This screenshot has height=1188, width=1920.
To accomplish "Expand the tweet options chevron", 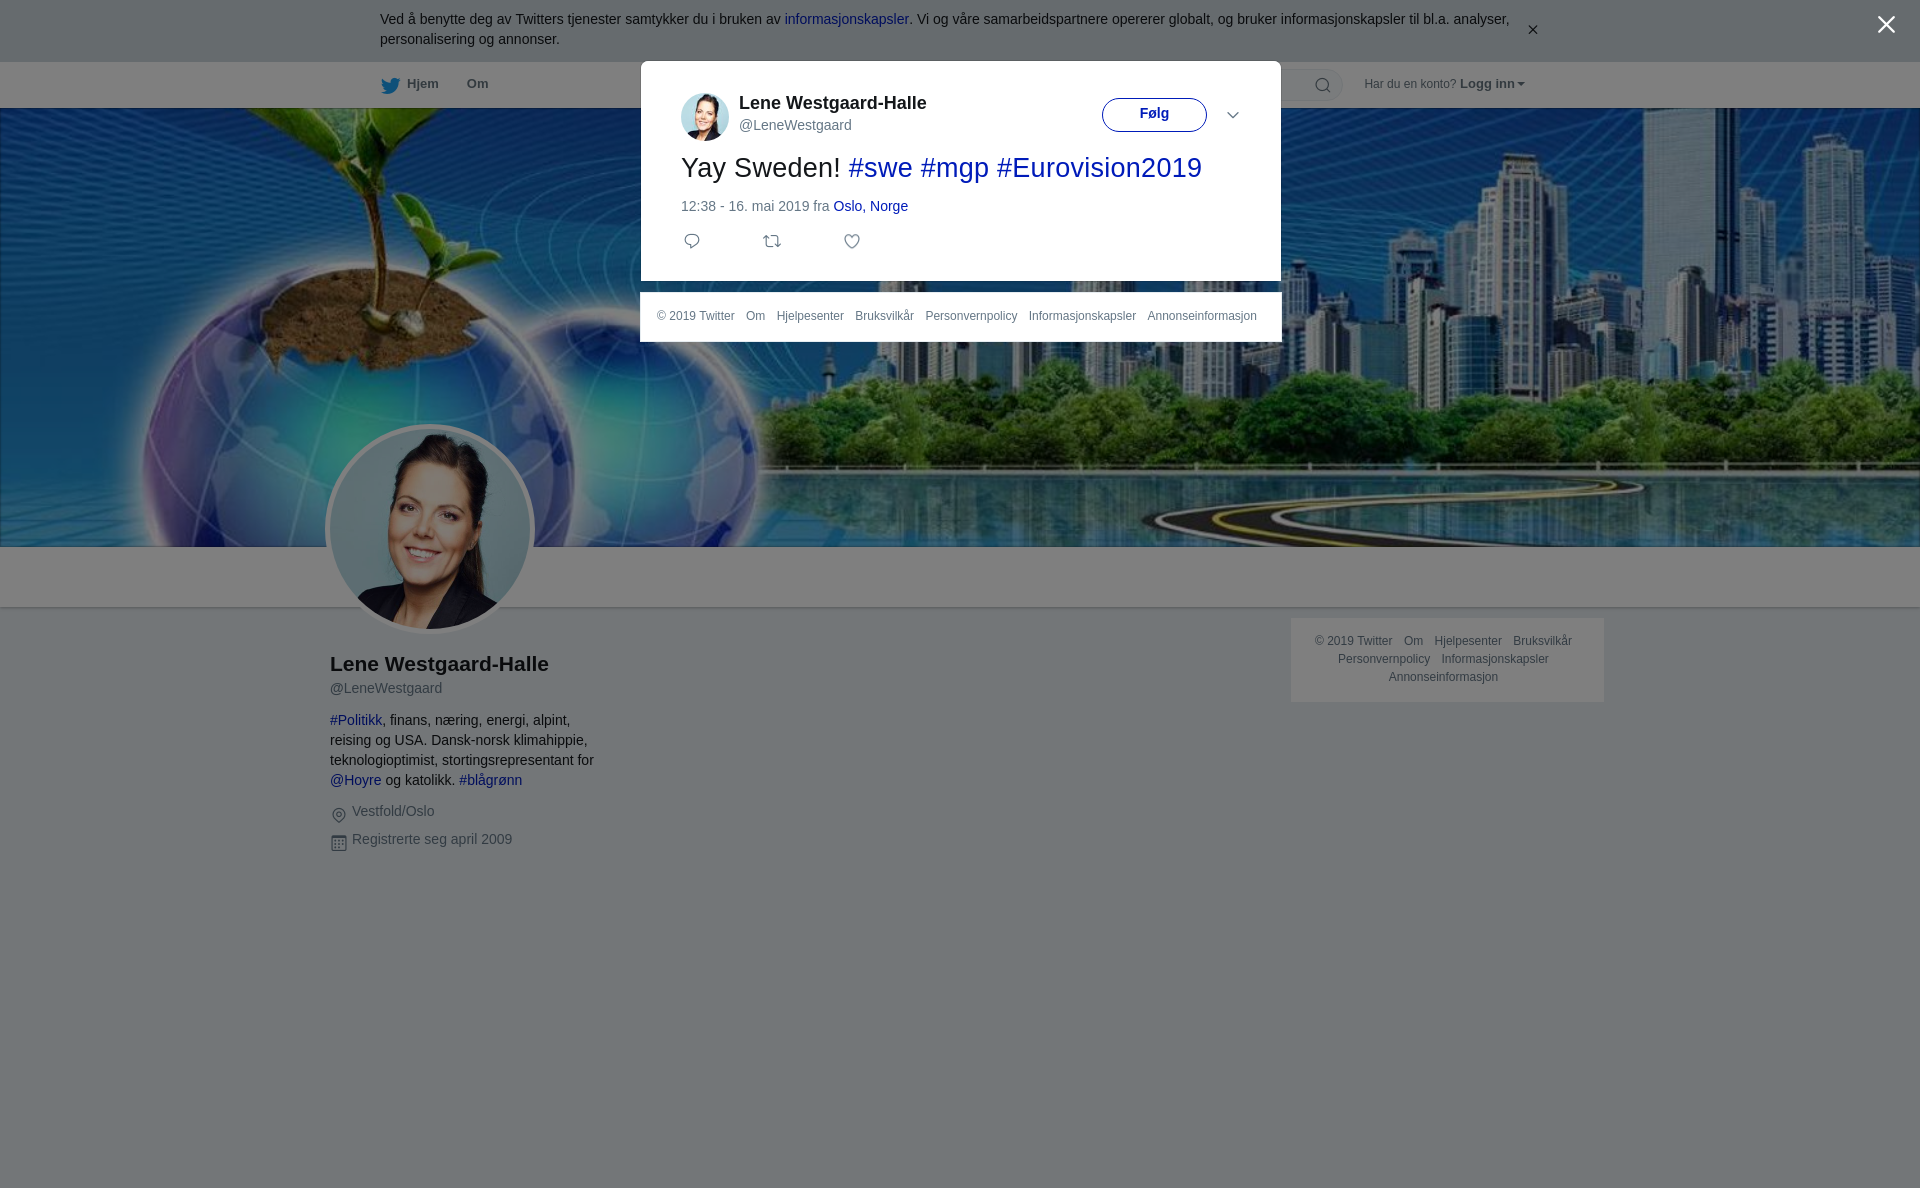I will click(1233, 115).
